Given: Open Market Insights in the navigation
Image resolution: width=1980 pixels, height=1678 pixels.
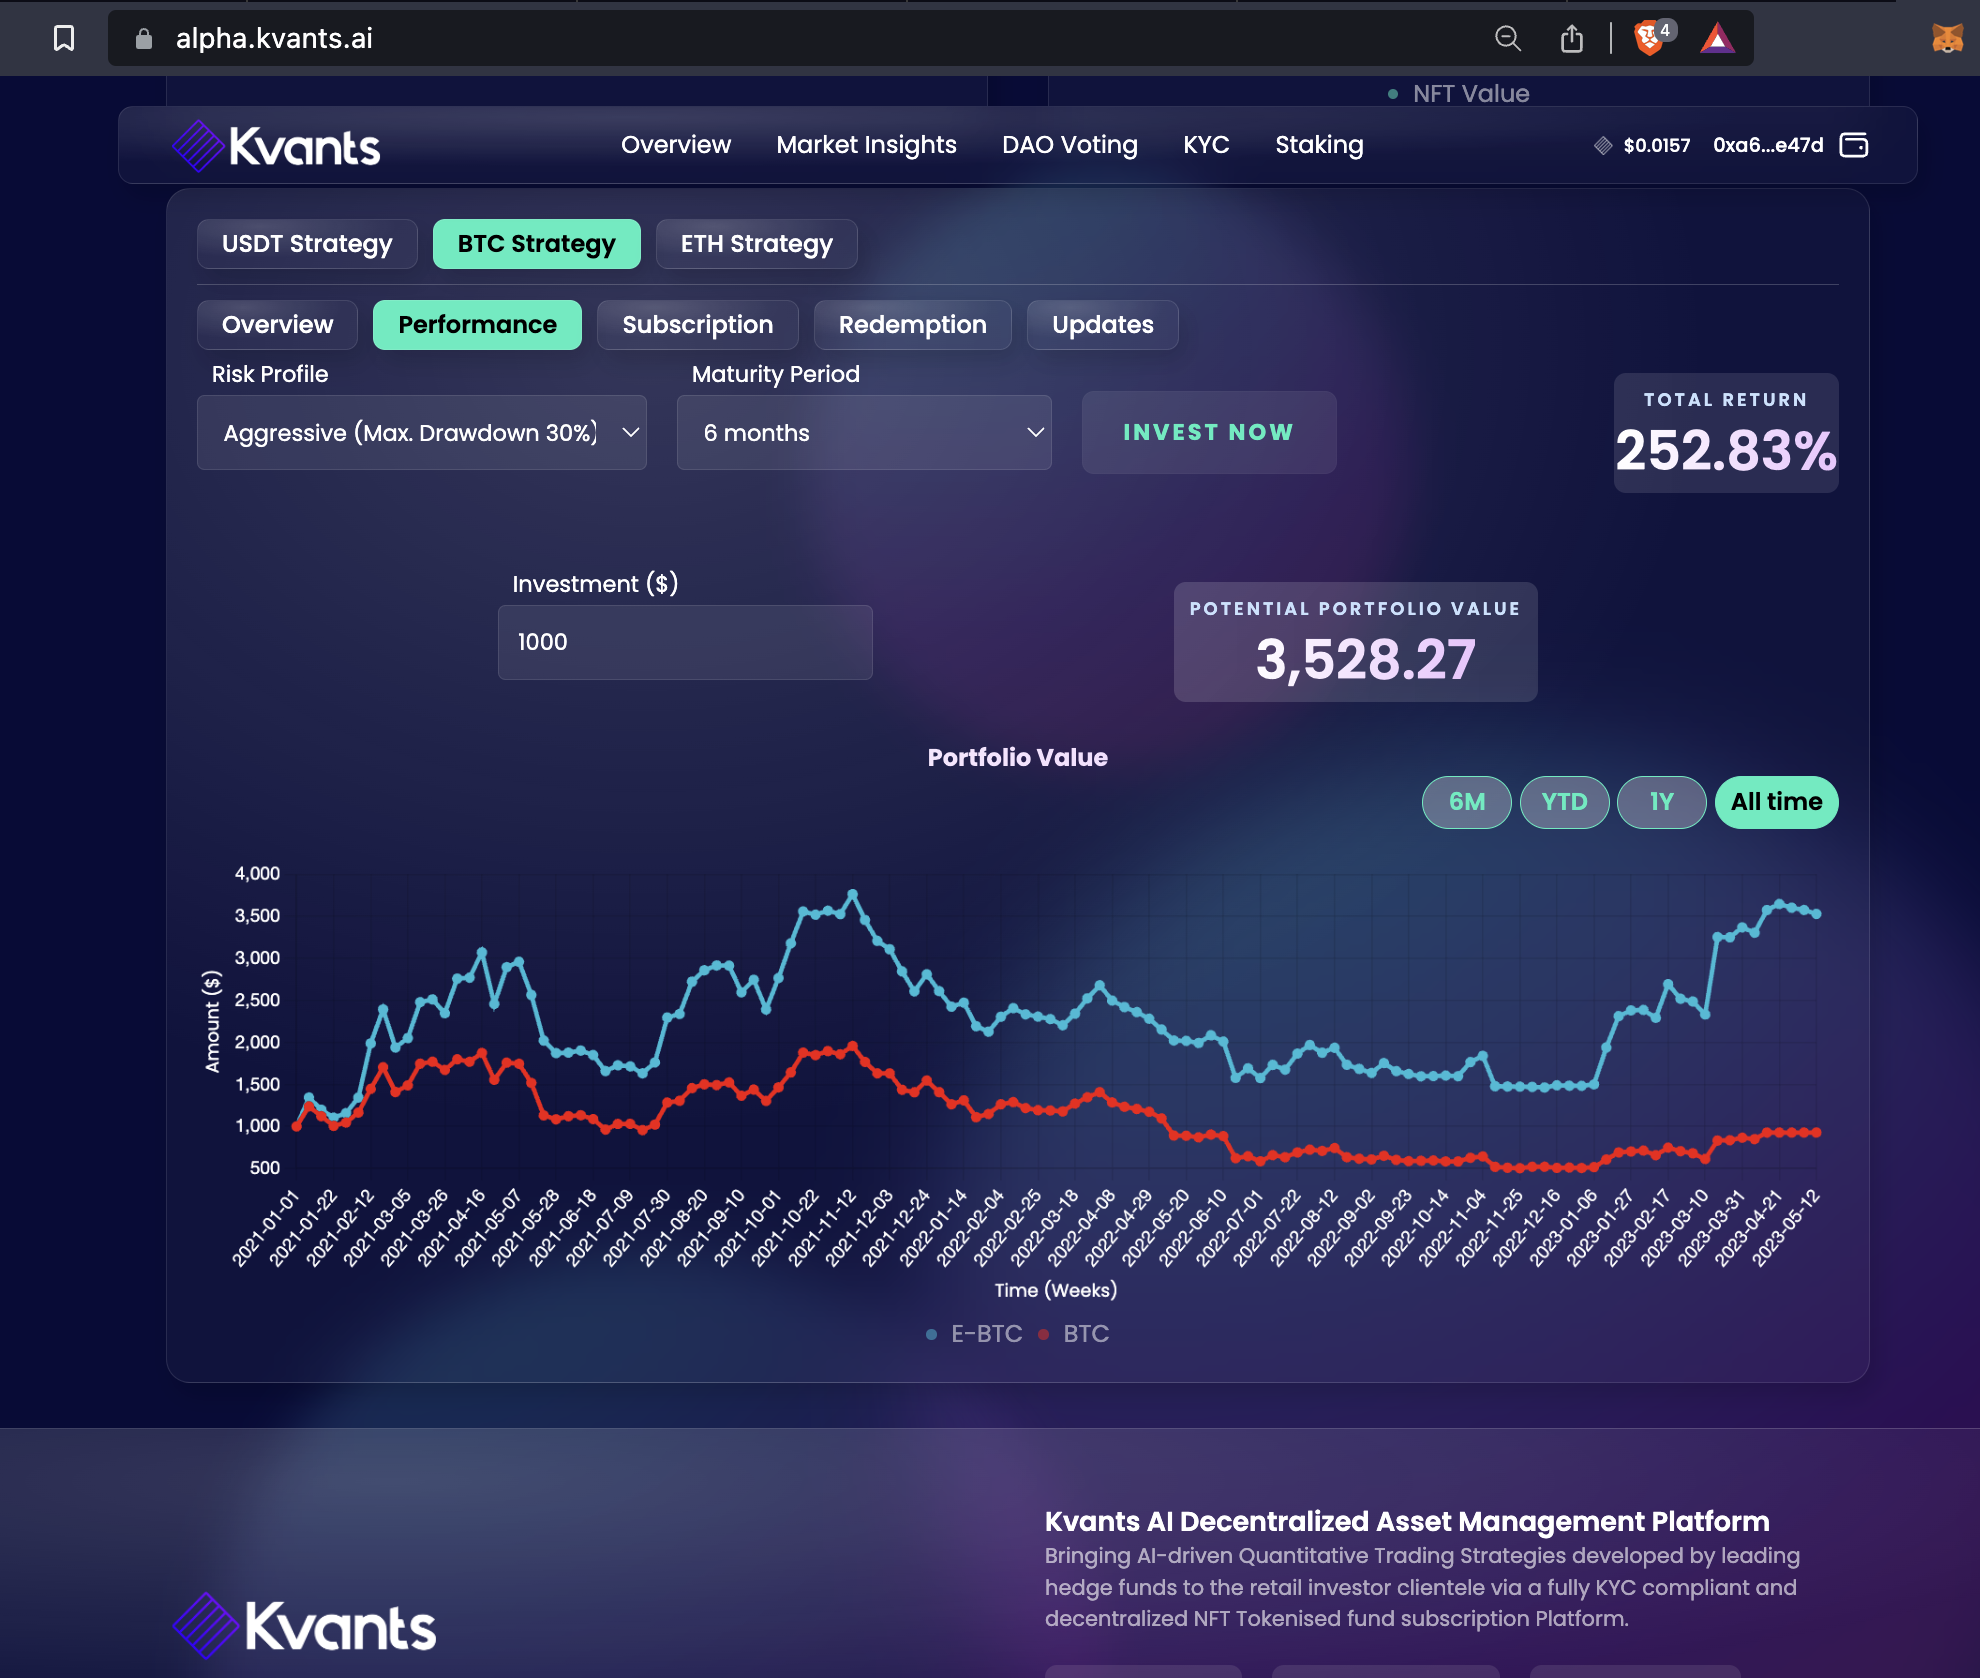Looking at the screenshot, I should (866, 145).
